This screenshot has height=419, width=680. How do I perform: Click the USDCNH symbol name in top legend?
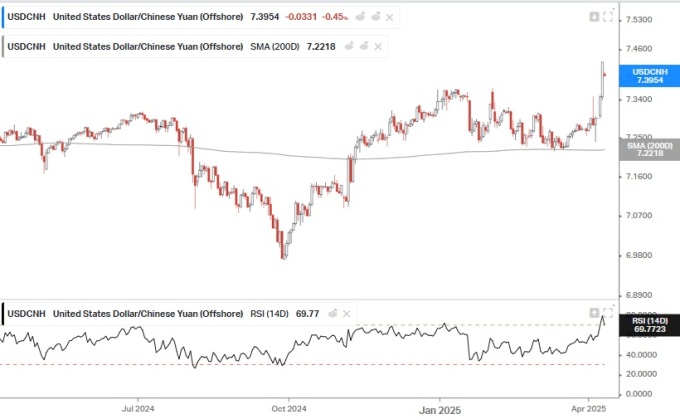(26, 17)
